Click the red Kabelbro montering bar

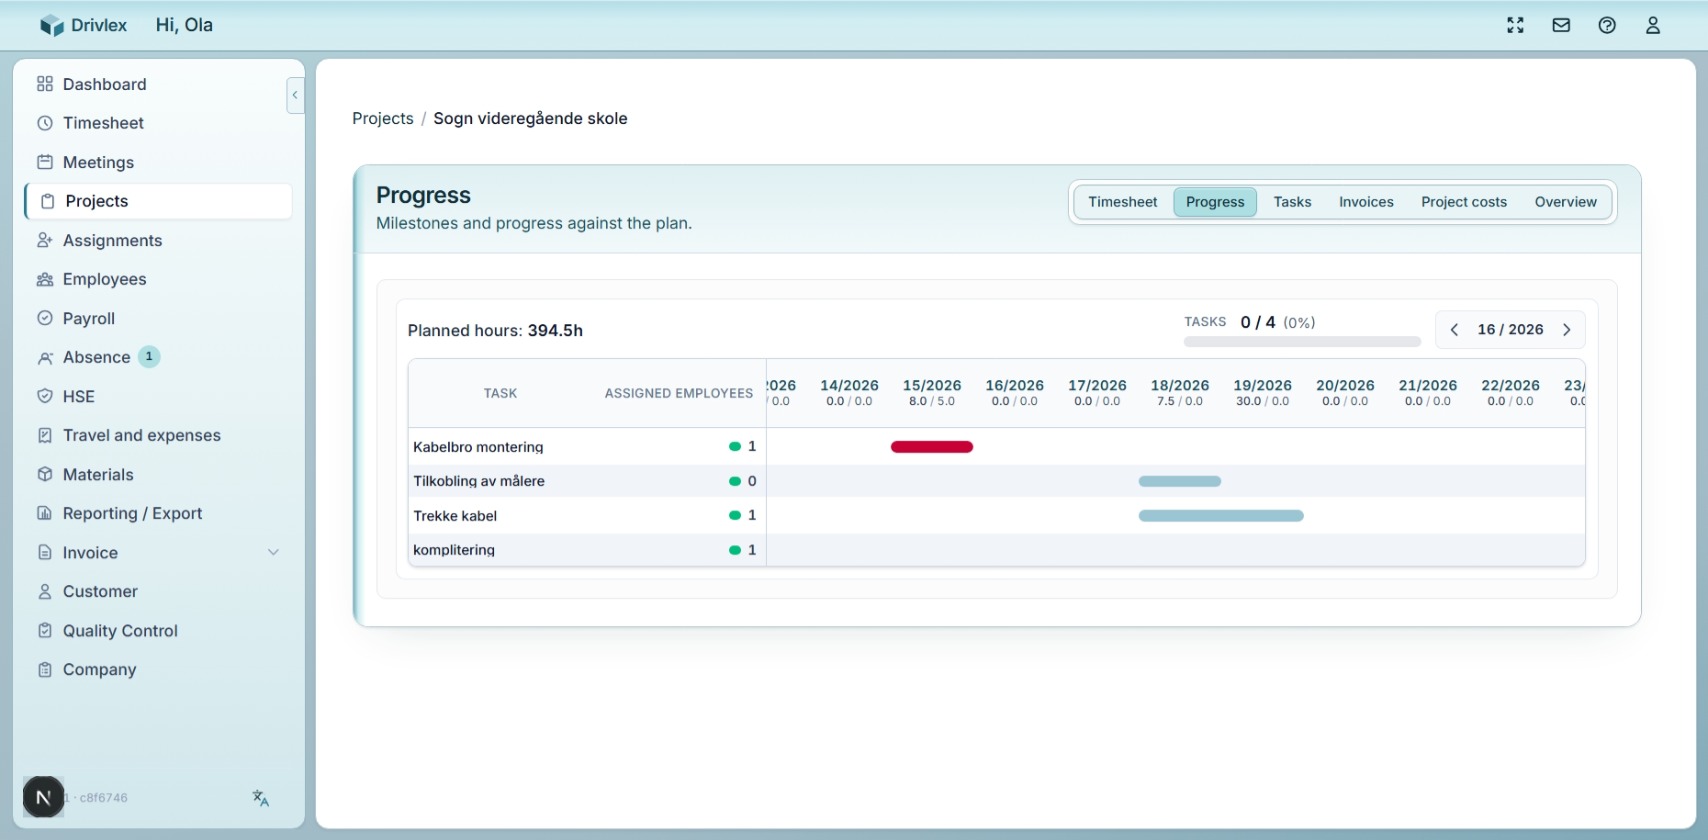(x=931, y=447)
